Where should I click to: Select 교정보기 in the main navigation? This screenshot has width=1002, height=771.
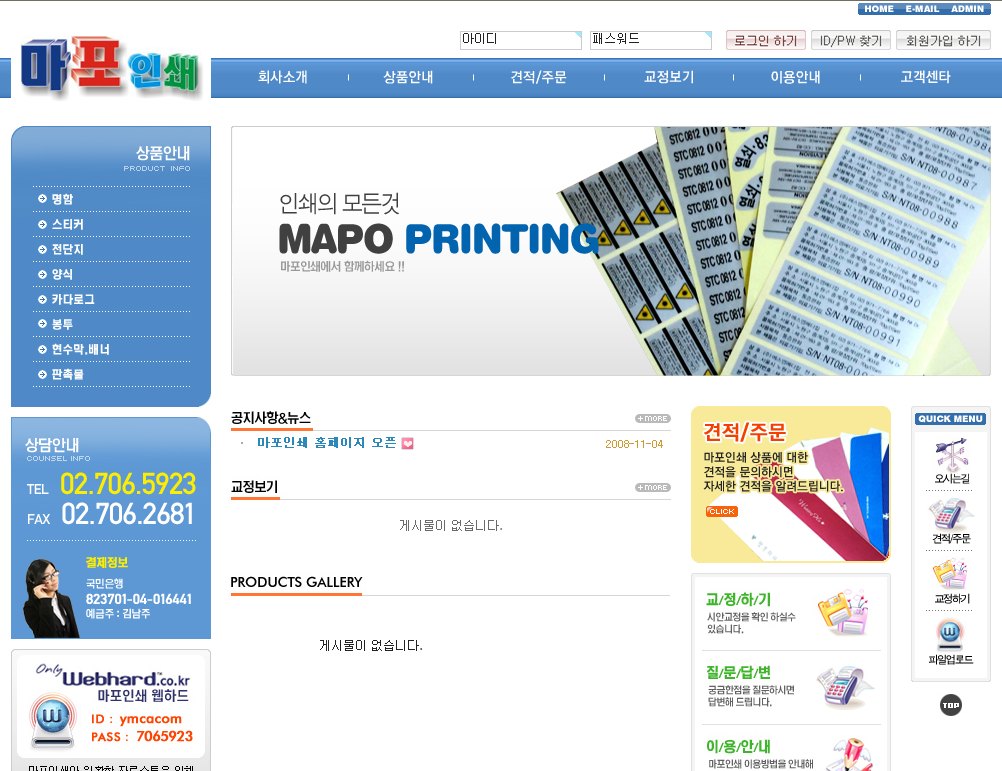[x=669, y=77]
